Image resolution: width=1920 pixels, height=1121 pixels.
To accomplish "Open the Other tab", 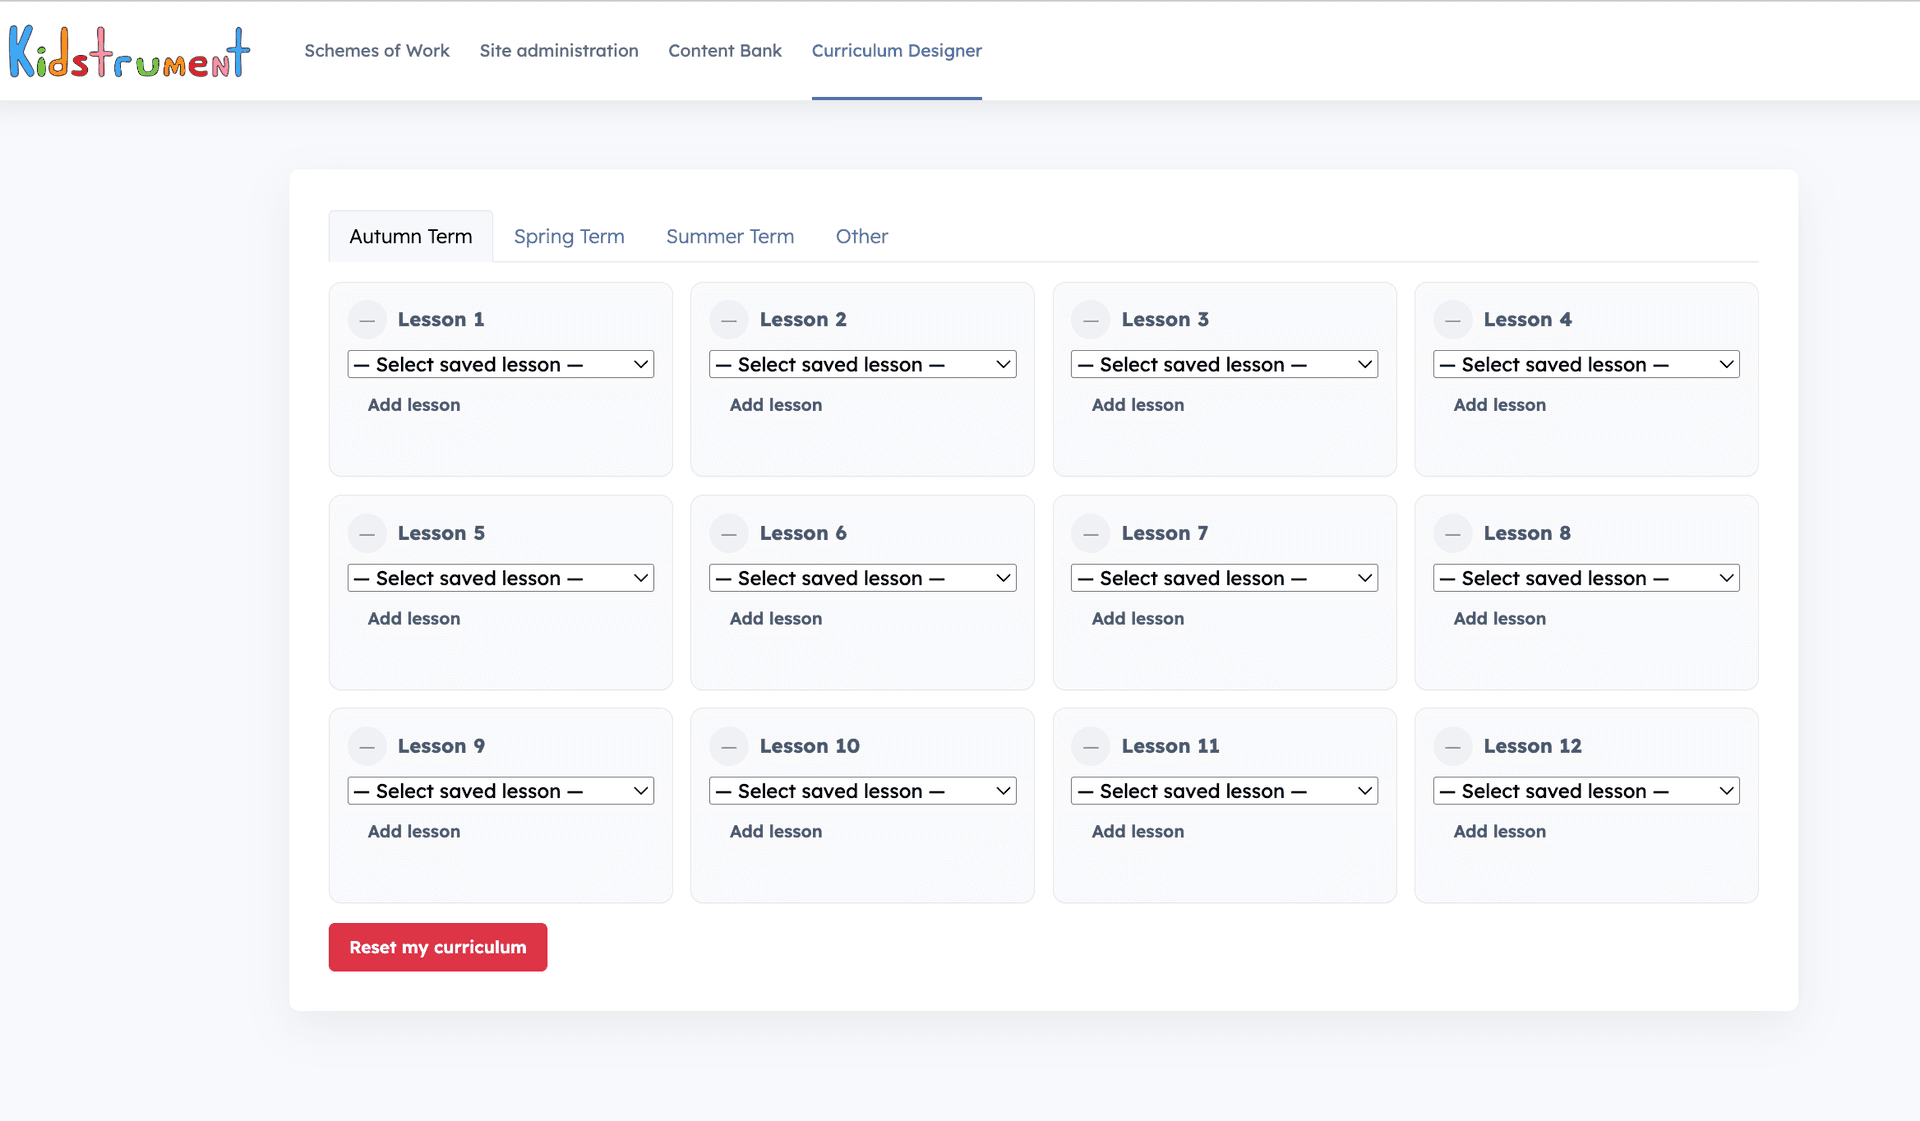I will tap(862, 237).
